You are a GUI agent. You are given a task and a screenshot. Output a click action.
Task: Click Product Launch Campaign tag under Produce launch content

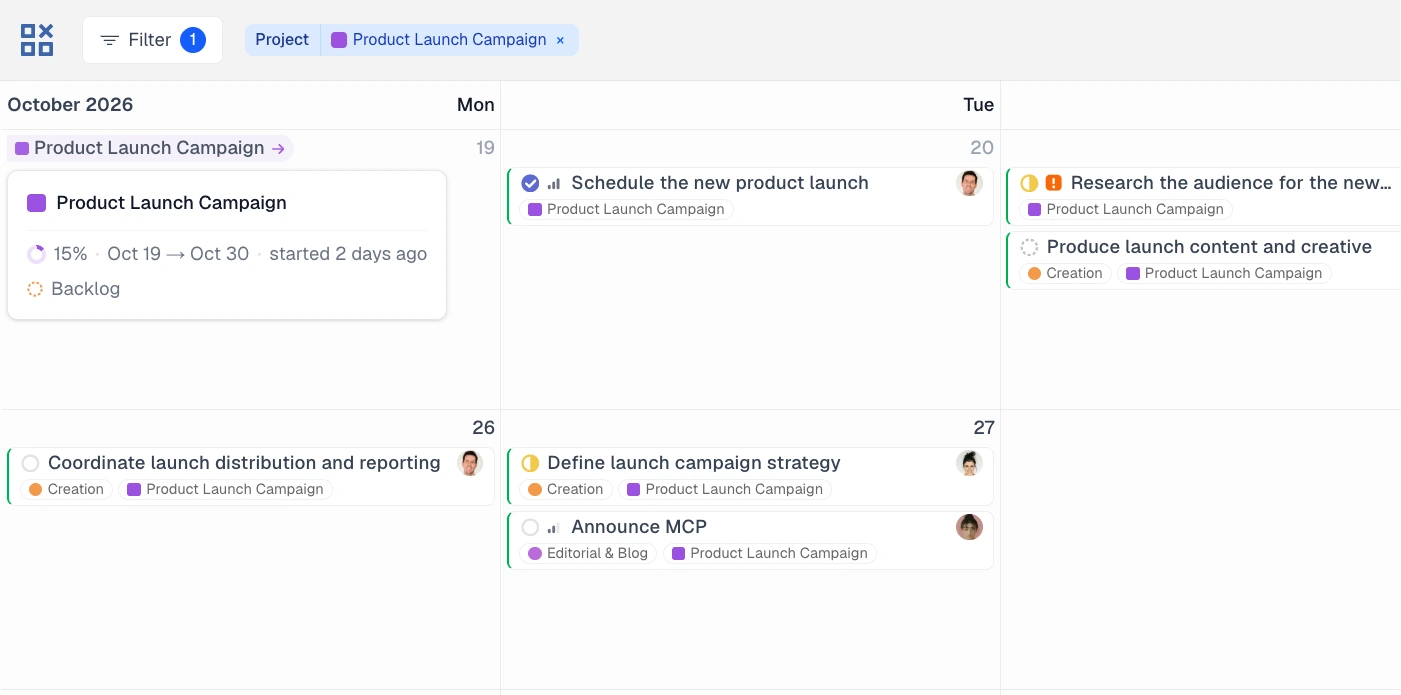pyautogui.click(x=1224, y=273)
